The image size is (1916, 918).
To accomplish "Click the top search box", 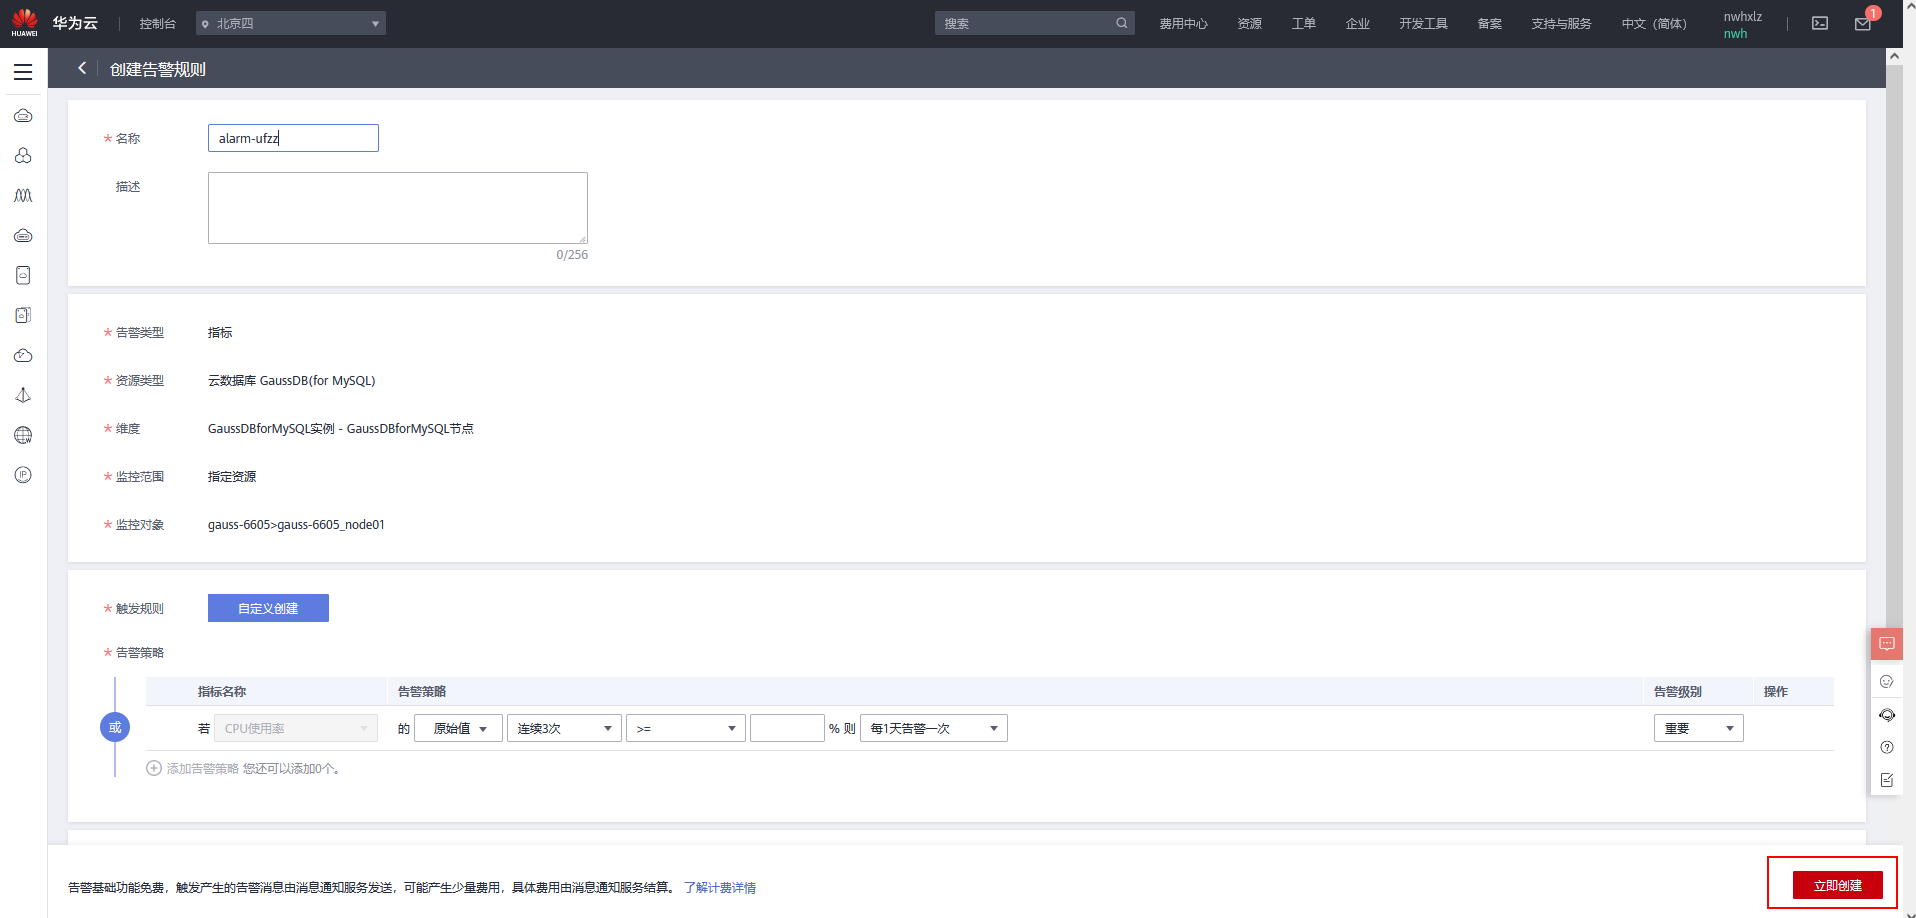I will point(1034,23).
